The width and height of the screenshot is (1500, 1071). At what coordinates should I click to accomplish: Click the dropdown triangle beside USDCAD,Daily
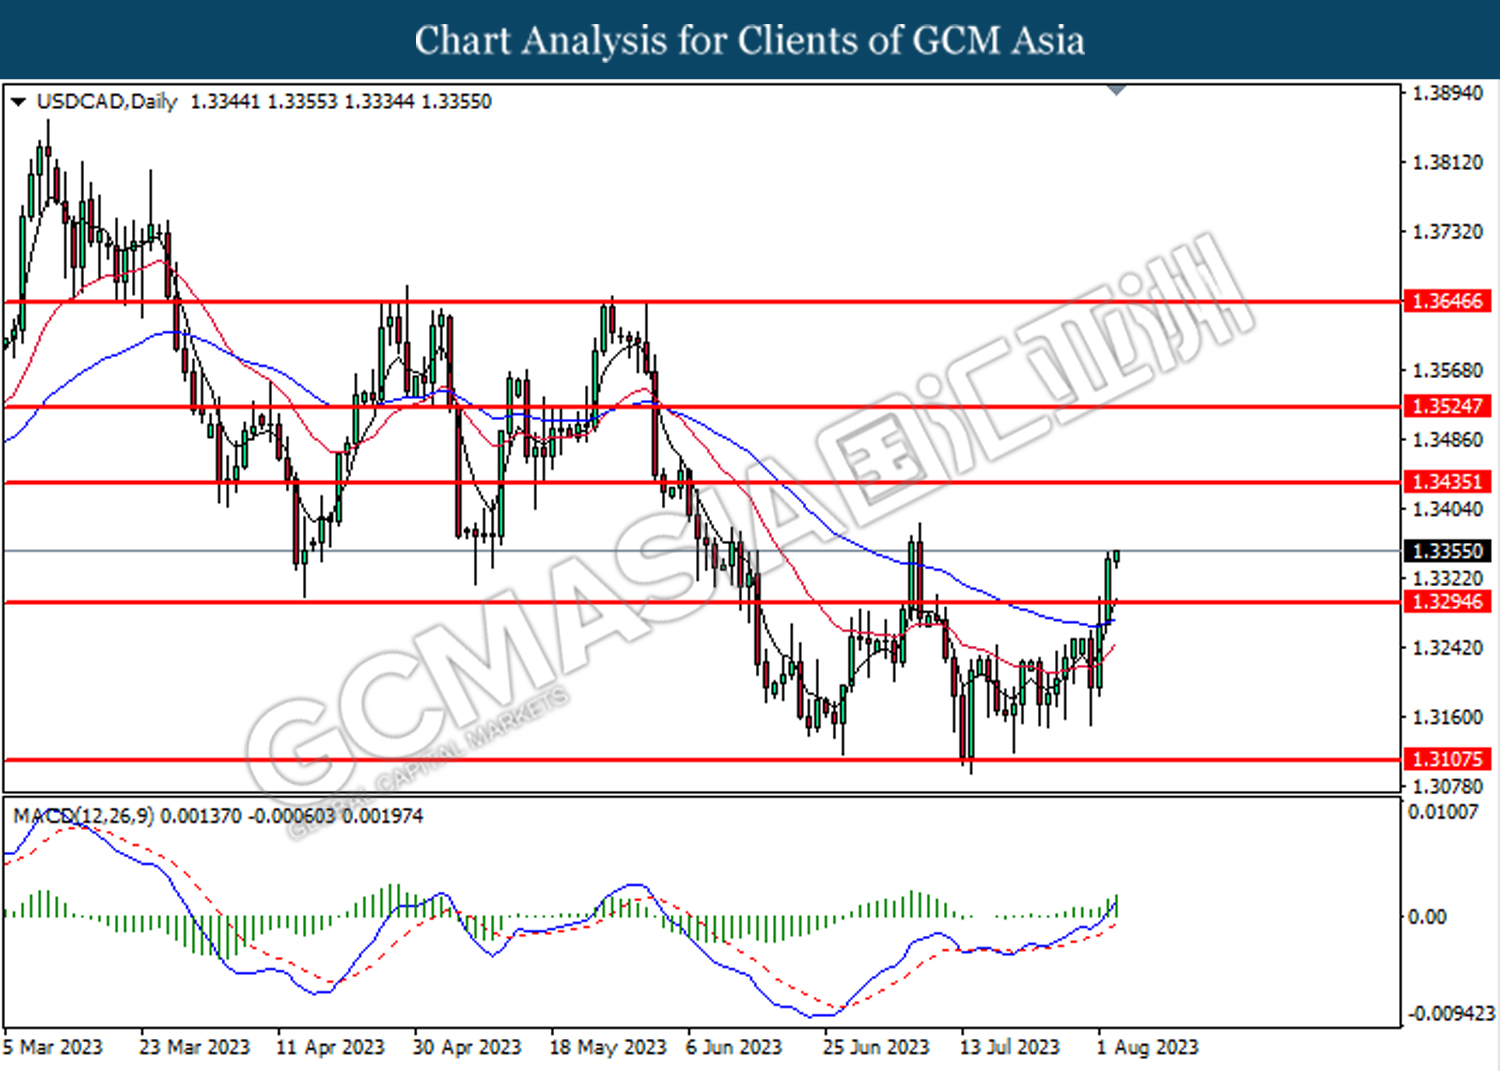click(18, 102)
